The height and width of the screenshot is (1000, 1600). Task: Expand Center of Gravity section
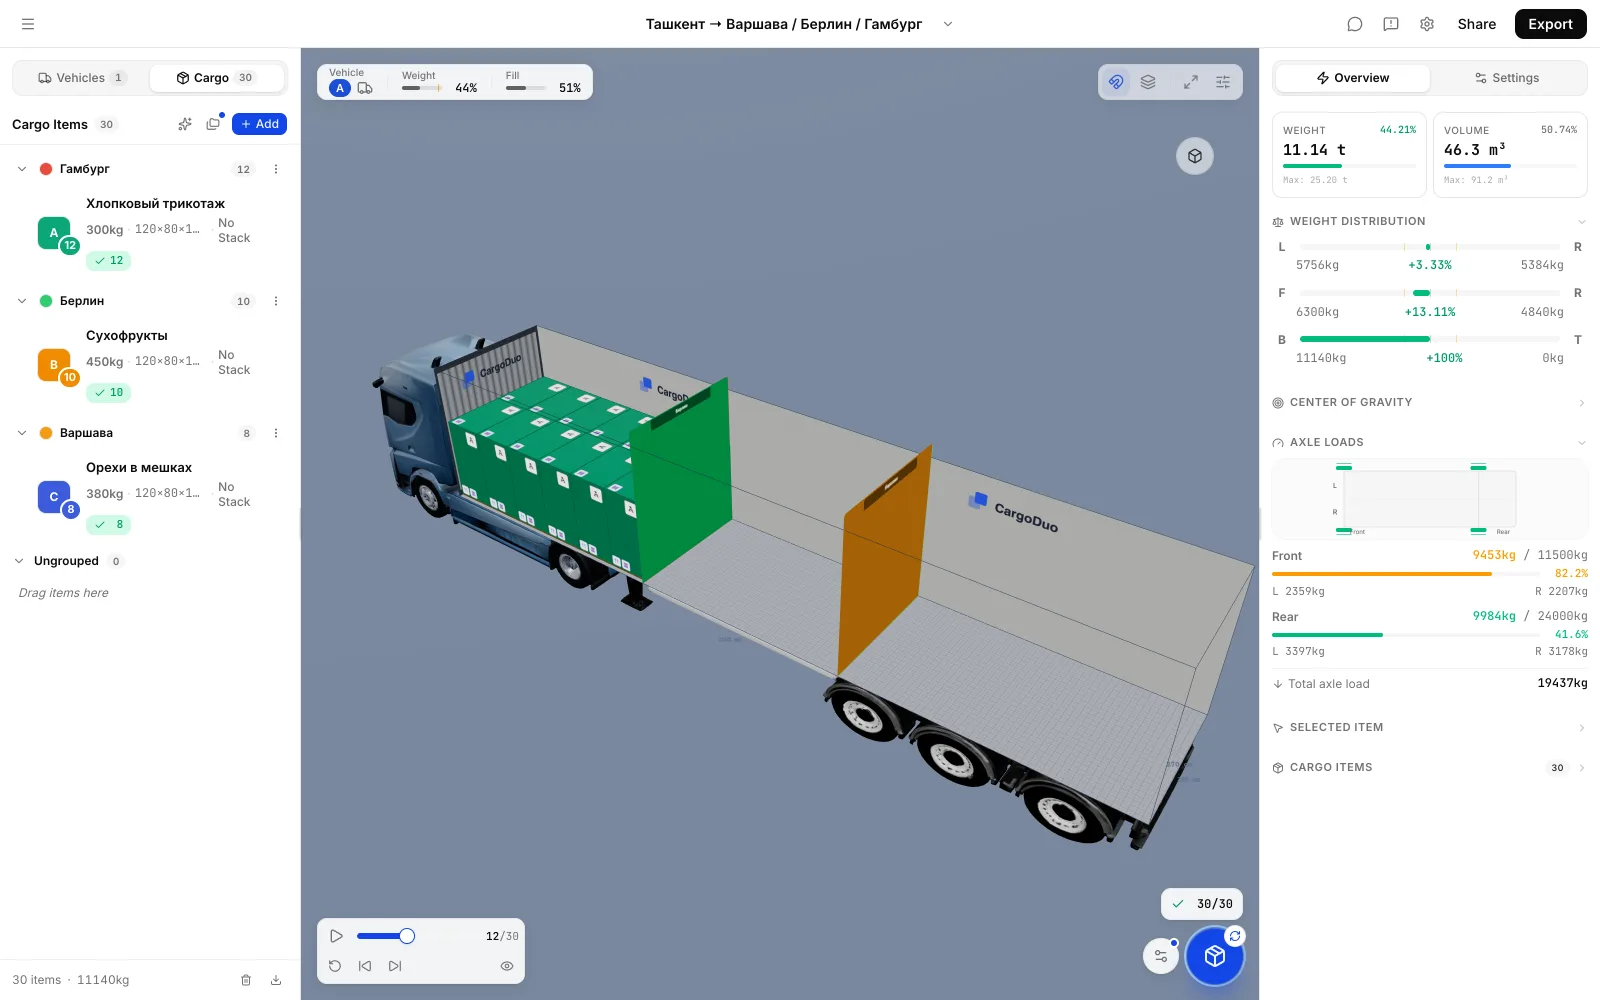coord(1581,403)
